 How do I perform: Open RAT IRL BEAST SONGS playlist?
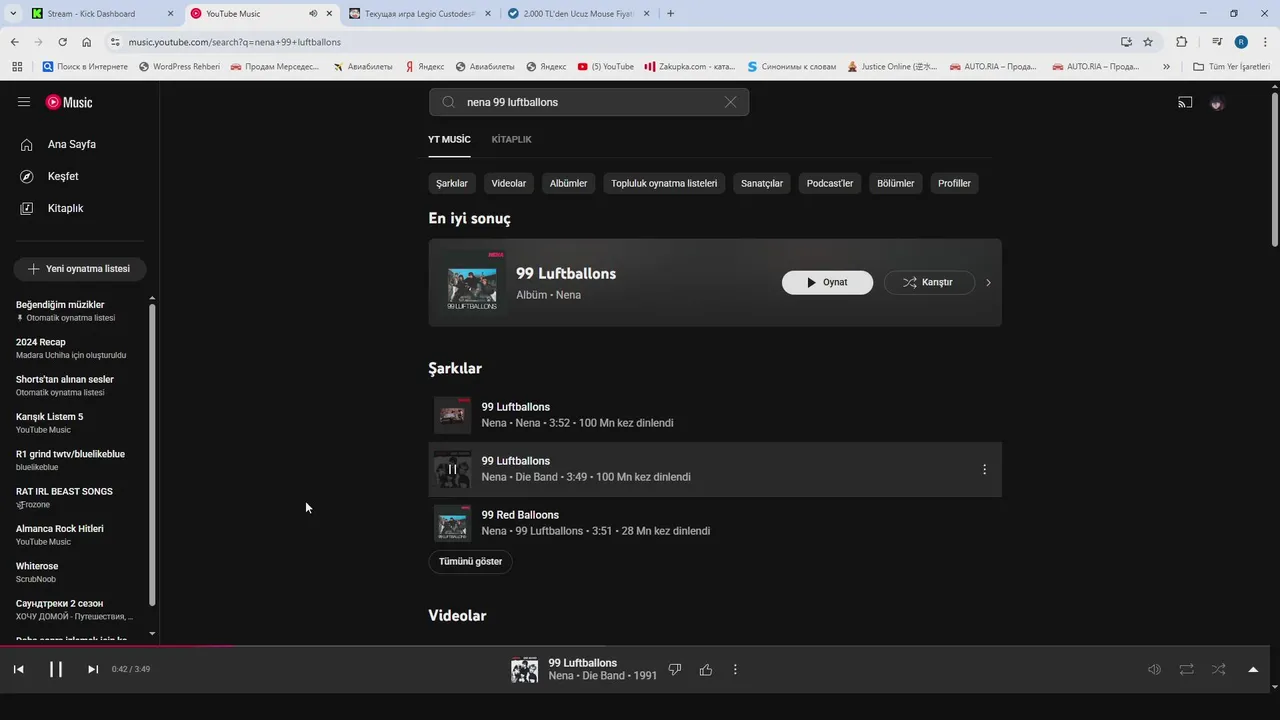tap(64, 492)
